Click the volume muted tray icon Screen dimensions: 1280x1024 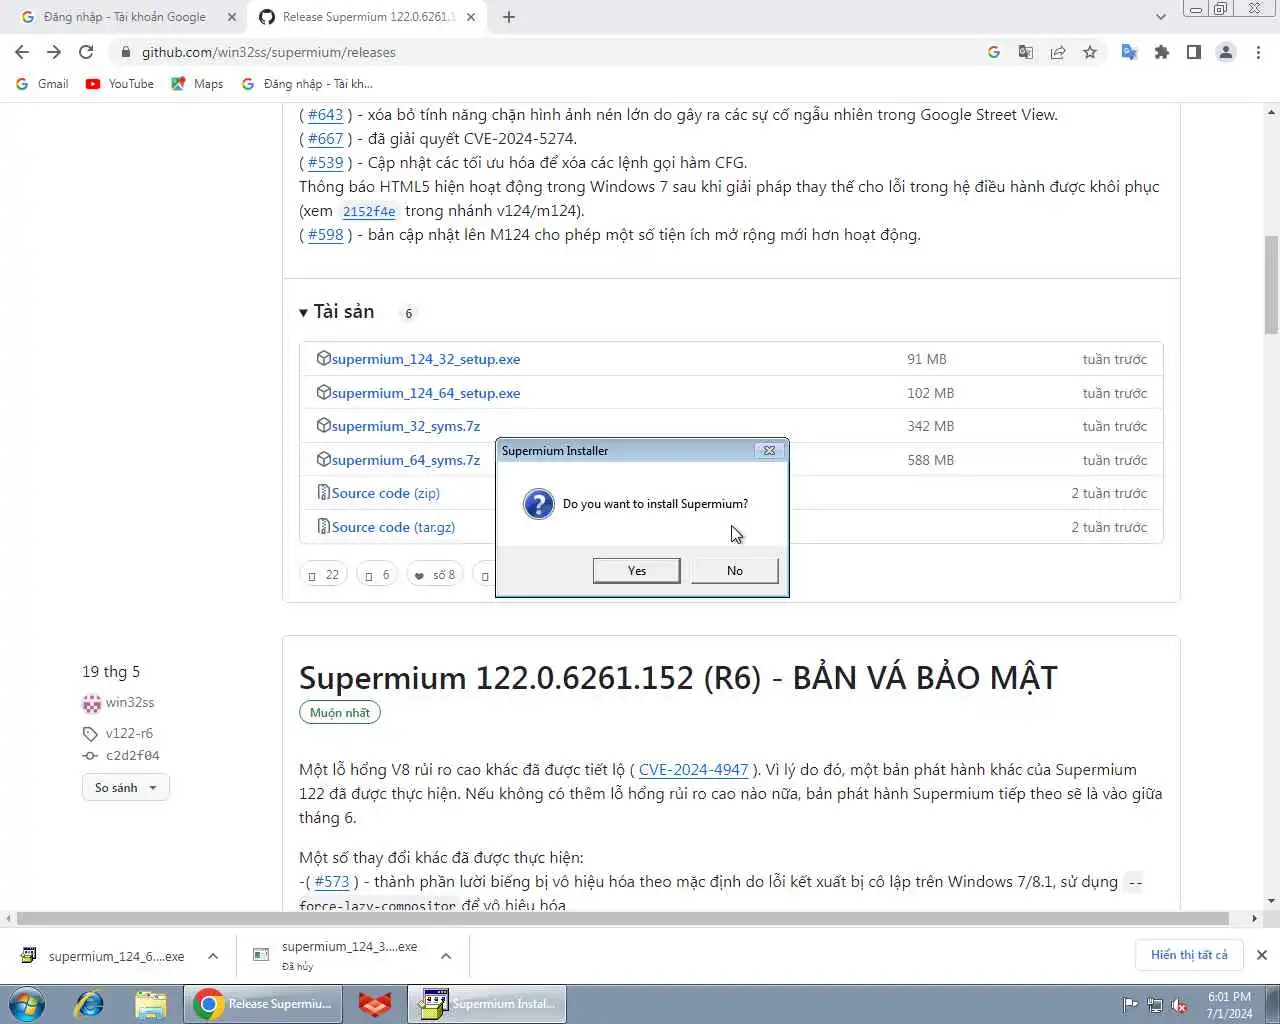1179,1005
